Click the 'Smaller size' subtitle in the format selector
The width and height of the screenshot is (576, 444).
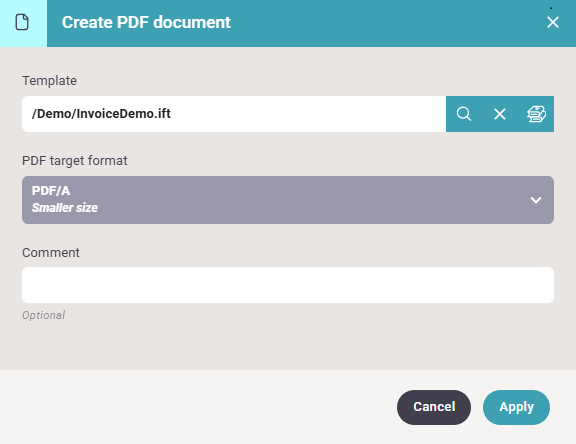[65, 208]
